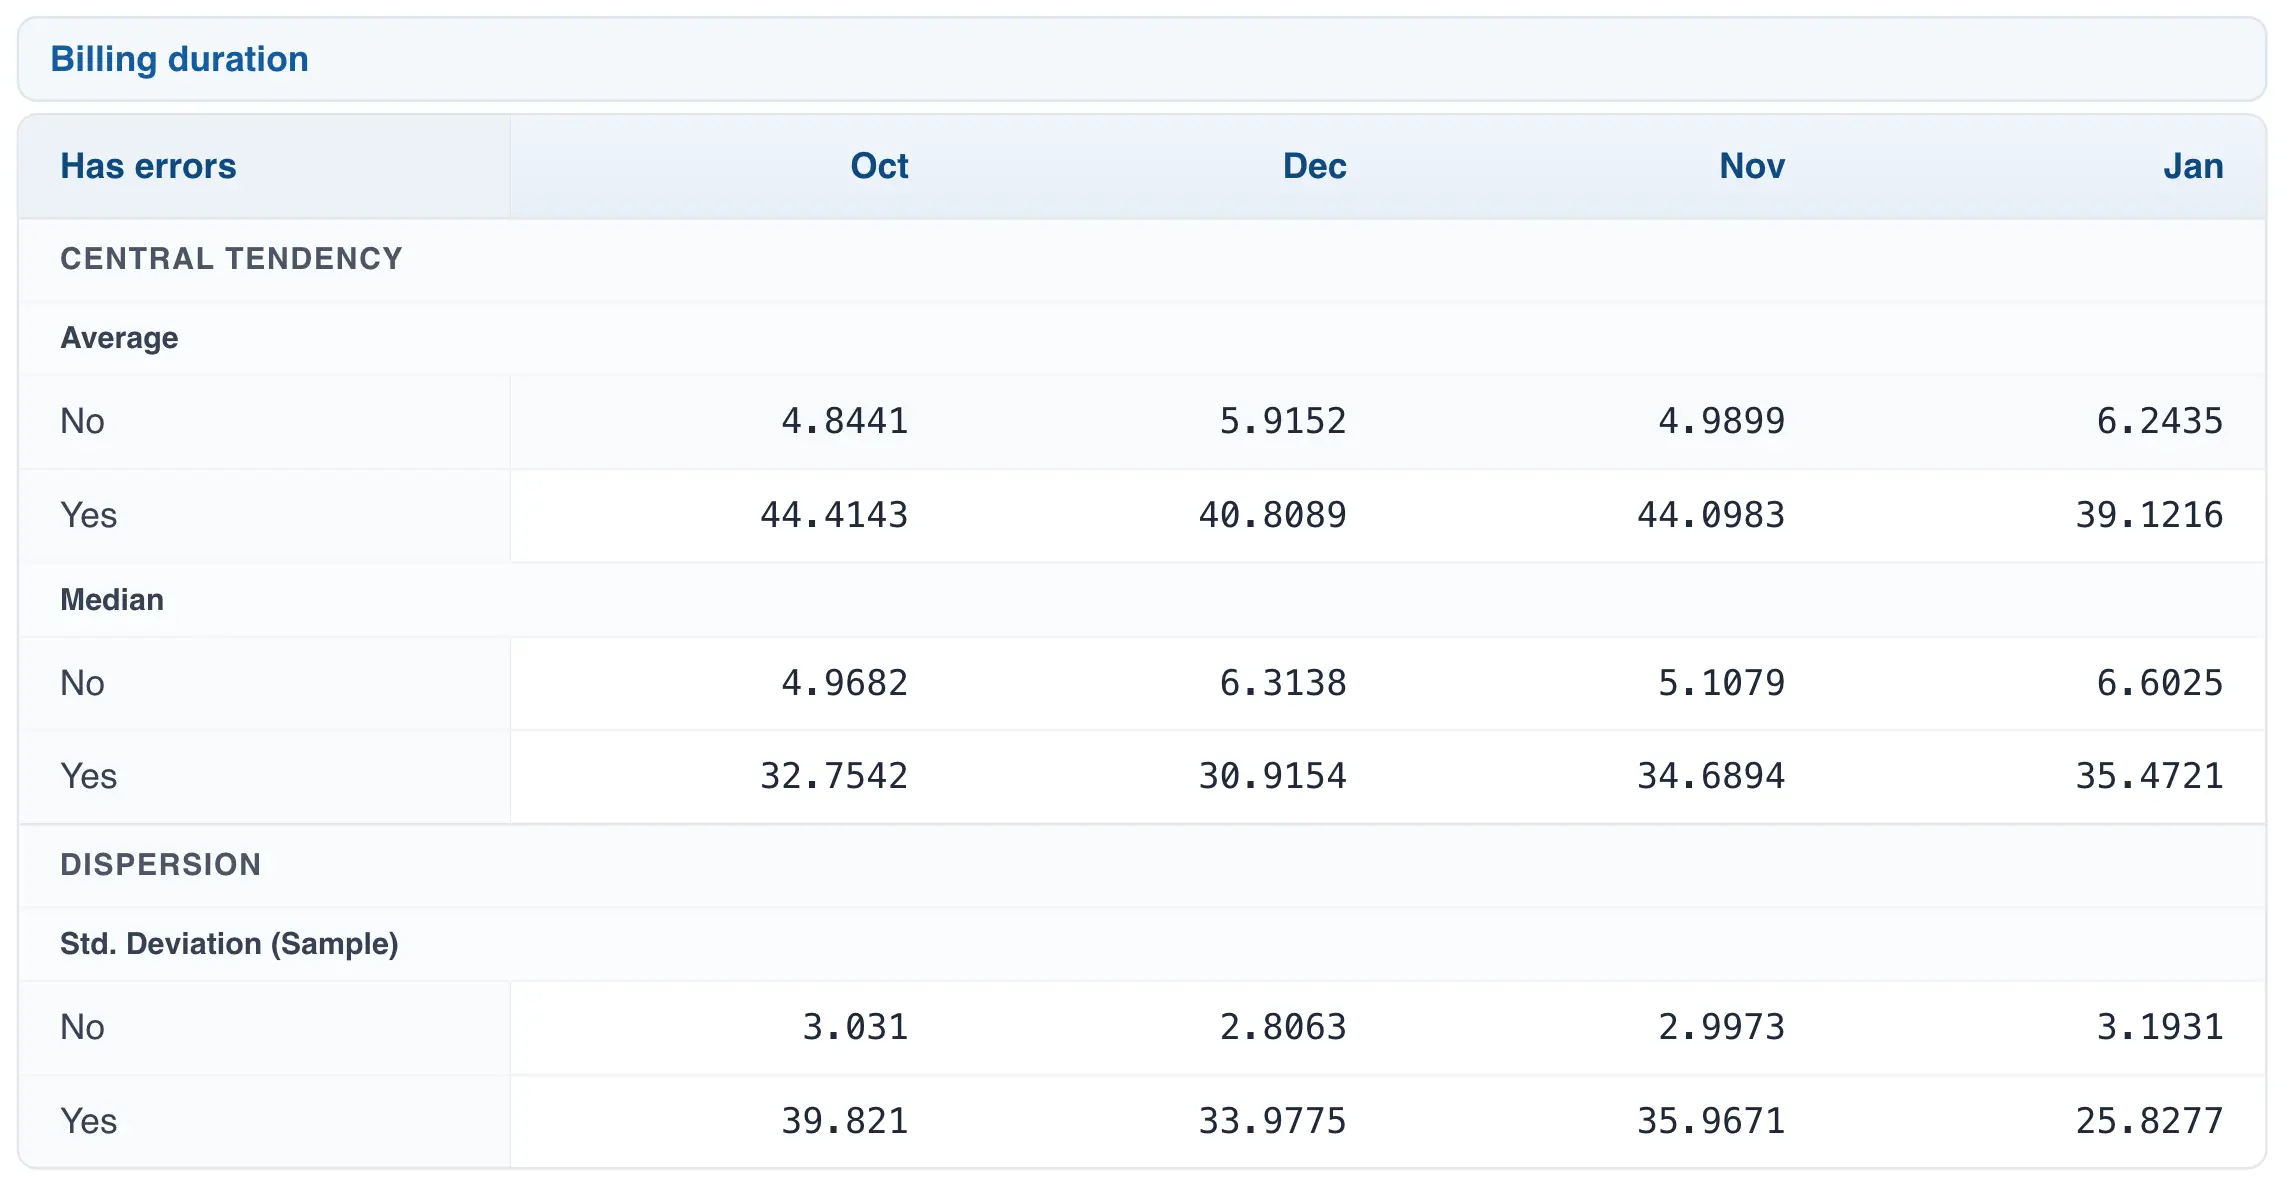Select the Dec column header
The image size is (2294, 1186).
coord(1314,166)
